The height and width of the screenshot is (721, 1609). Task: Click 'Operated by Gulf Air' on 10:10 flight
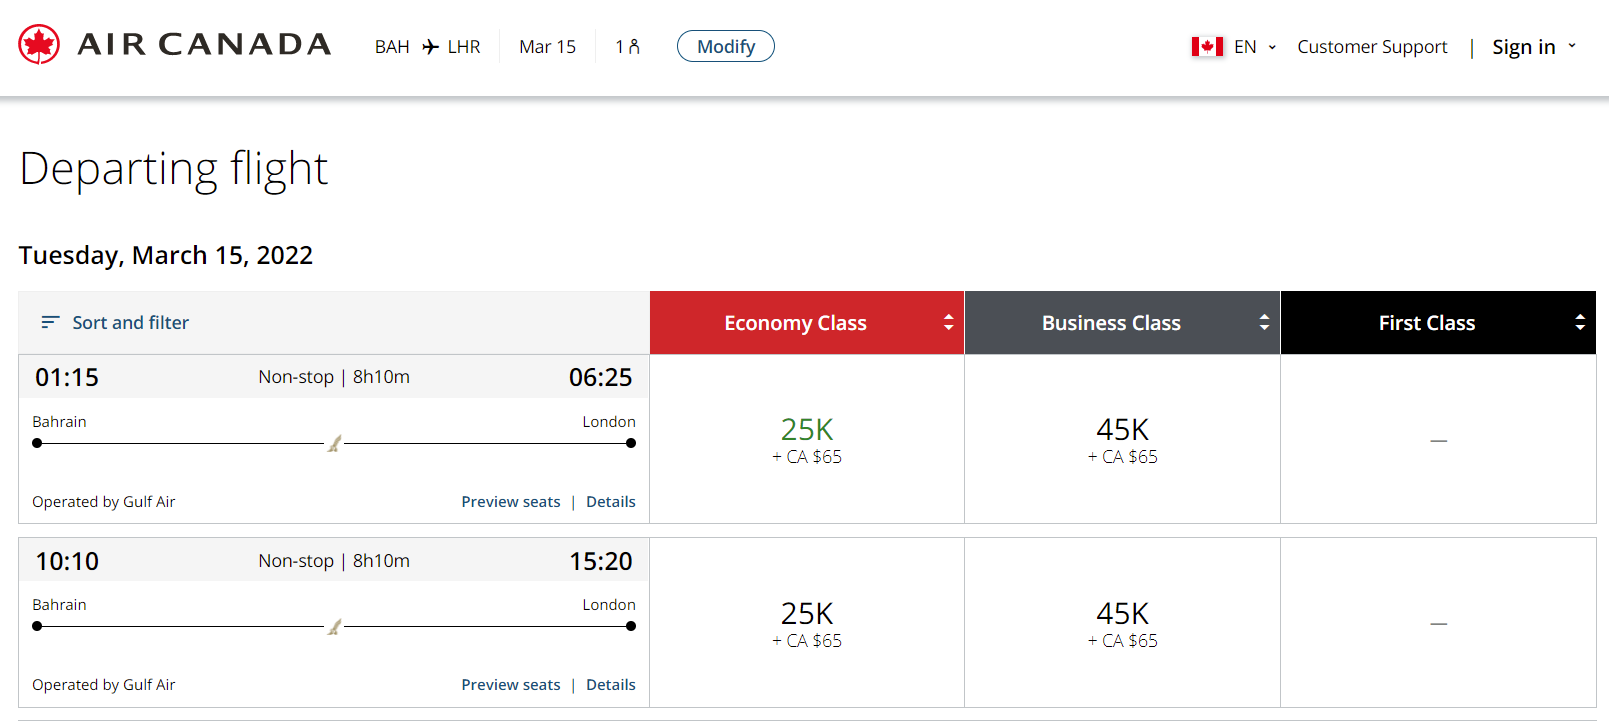[104, 685]
